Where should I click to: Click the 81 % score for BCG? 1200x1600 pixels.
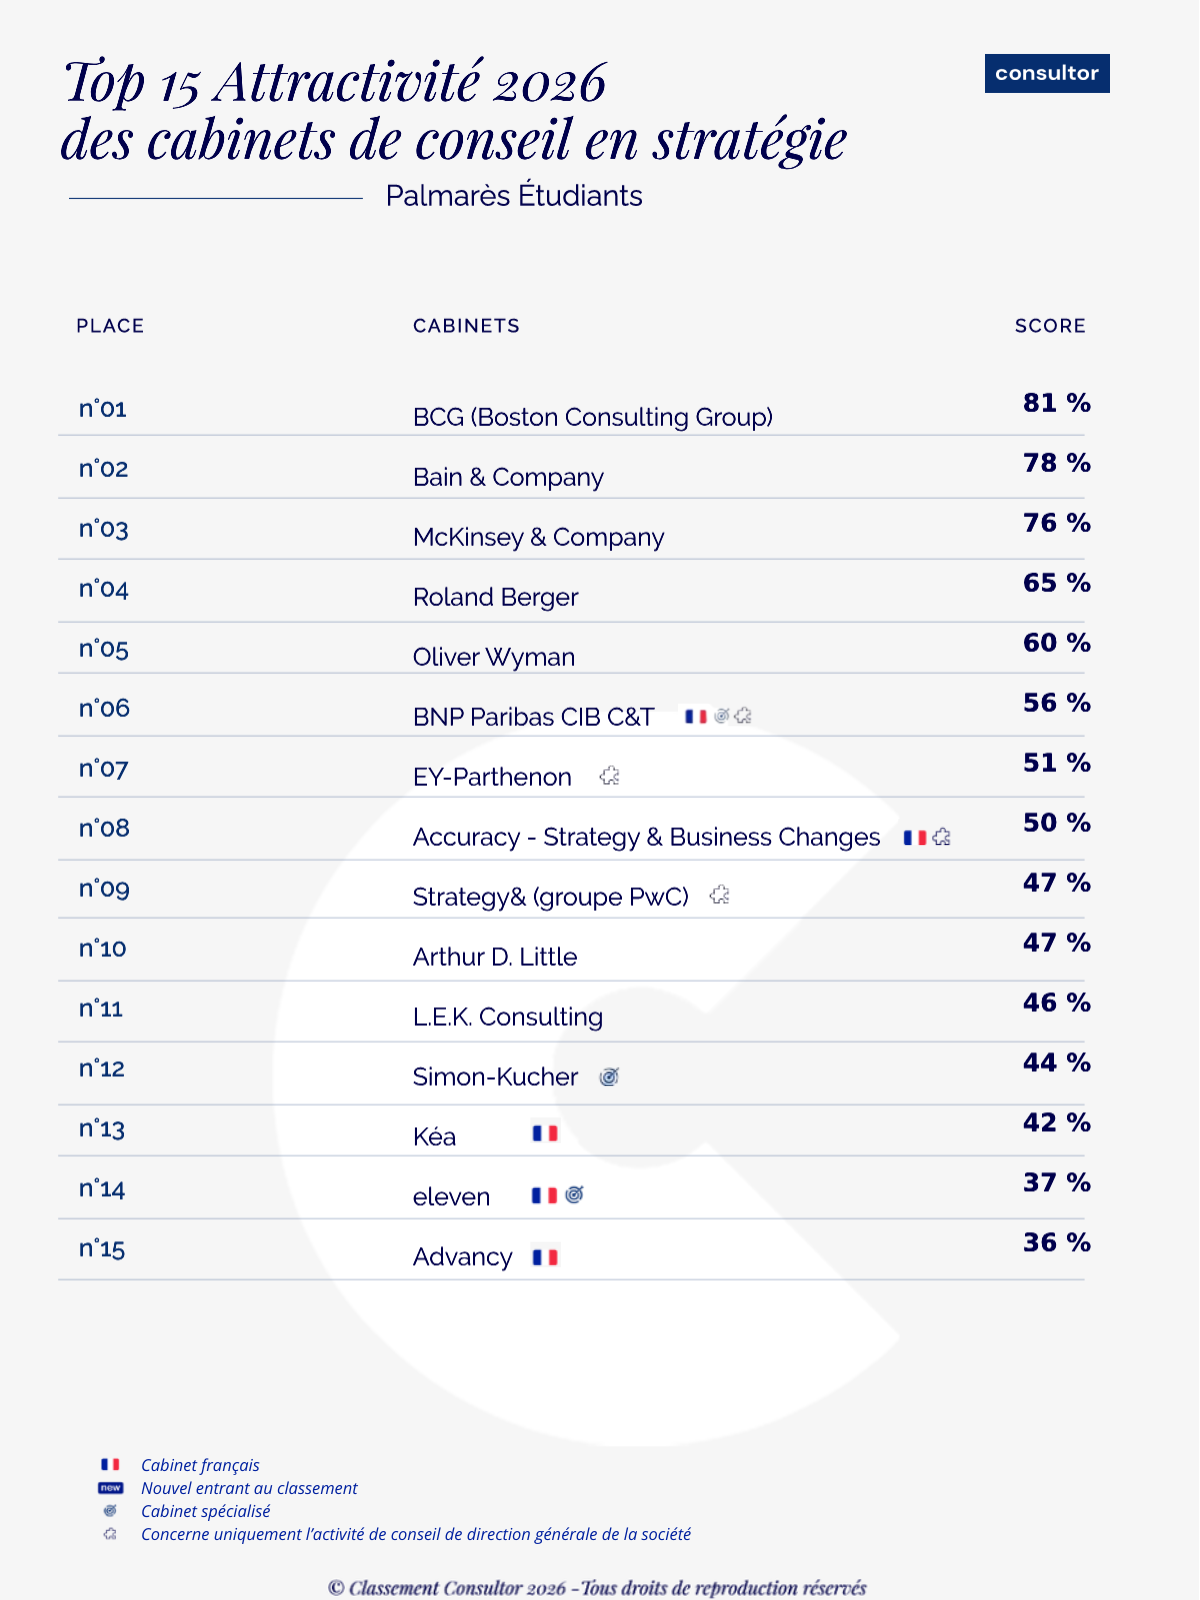[1056, 403]
